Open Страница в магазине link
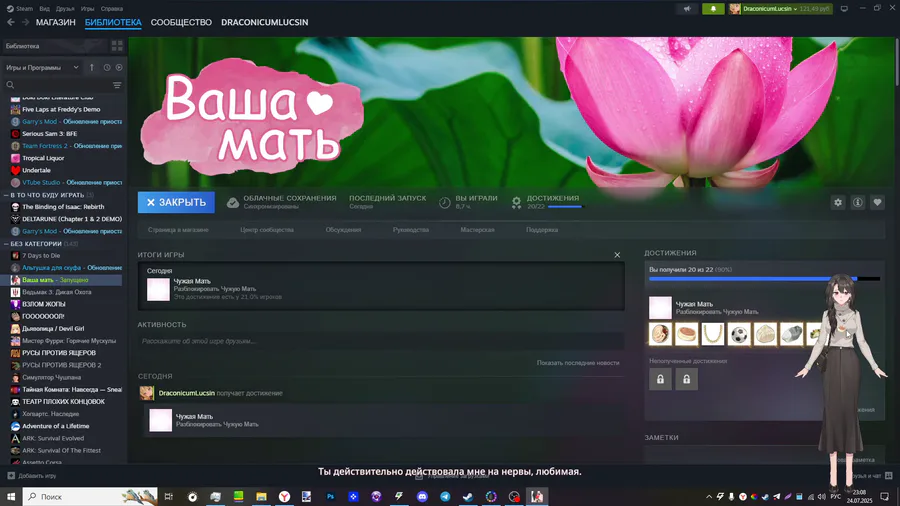Image resolution: width=900 pixels, height=506 pixels. pyautogui.click(x=178, y=229)
